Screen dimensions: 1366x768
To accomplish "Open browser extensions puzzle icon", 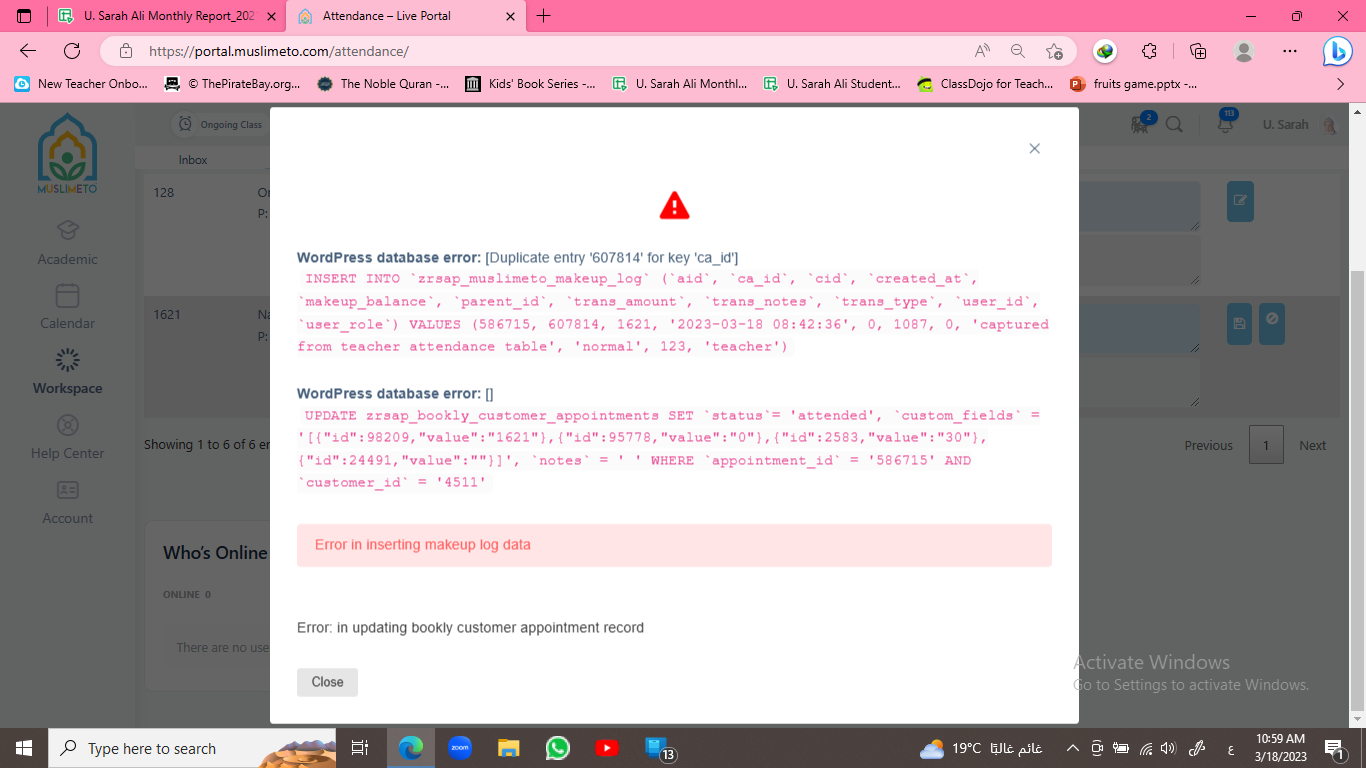I will pyautogui.click(x=1149, y=51).
